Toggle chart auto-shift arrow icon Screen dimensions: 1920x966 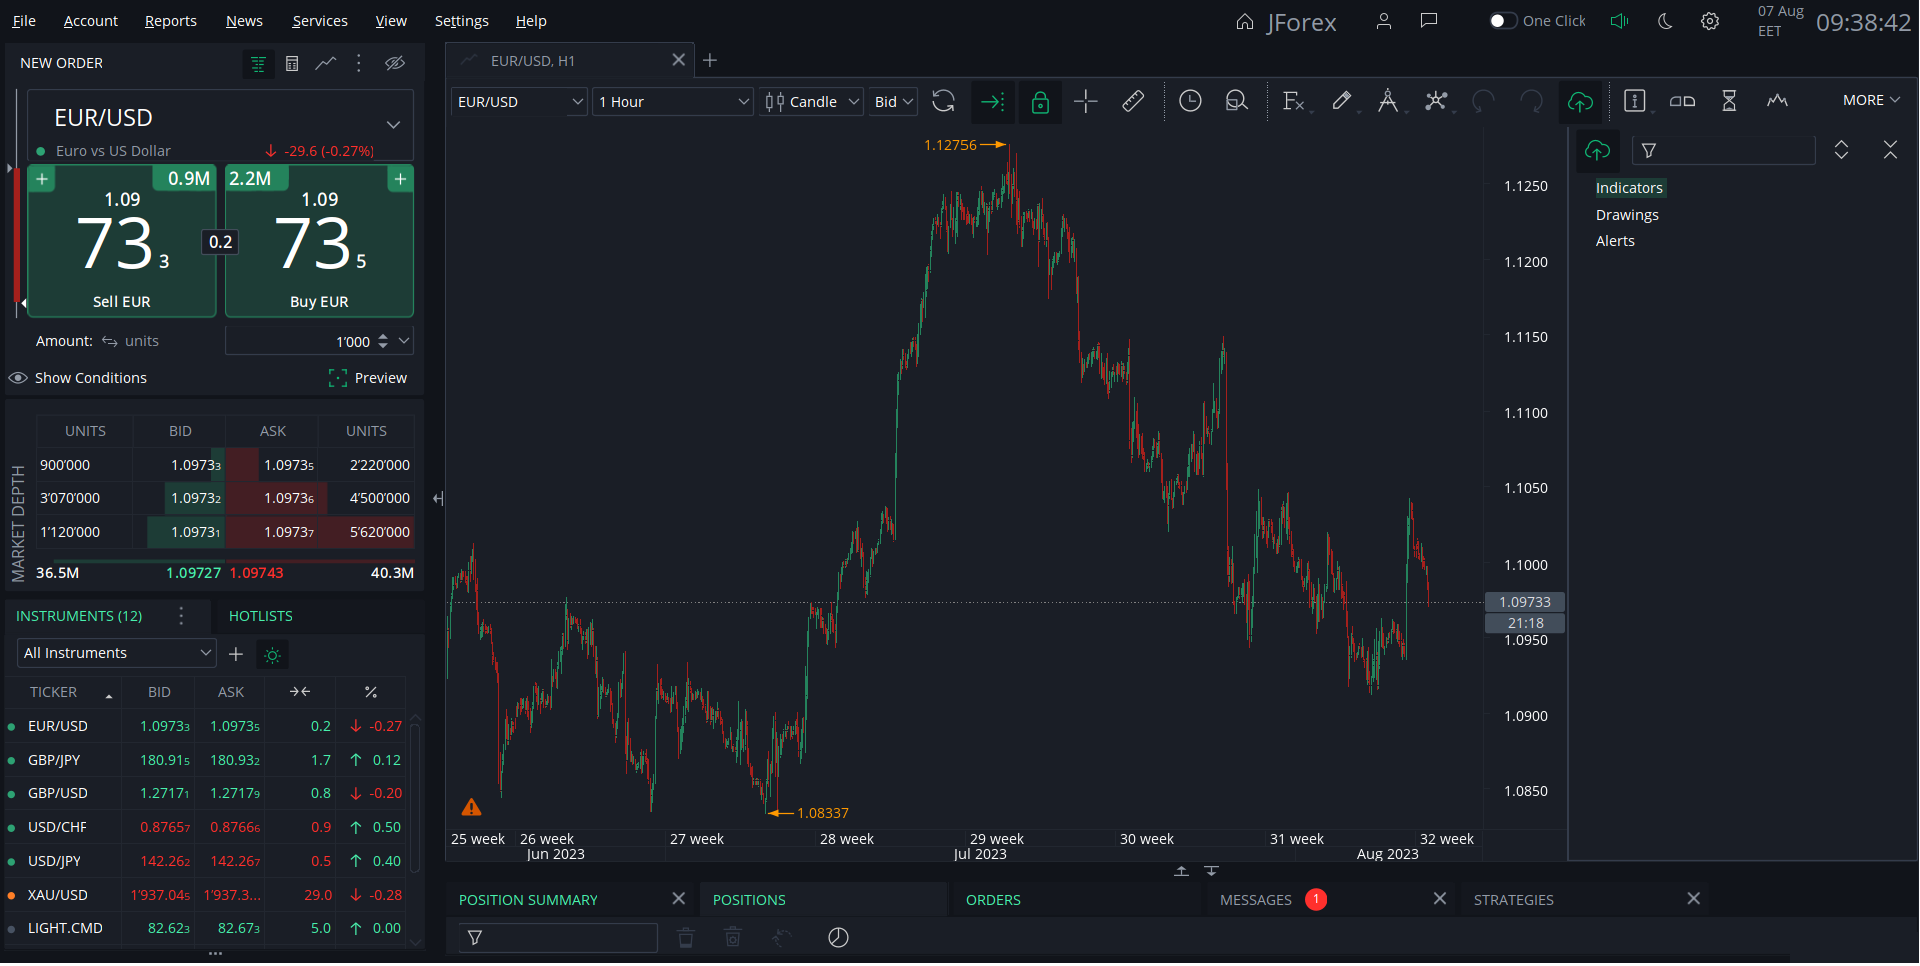coord(992,101)
